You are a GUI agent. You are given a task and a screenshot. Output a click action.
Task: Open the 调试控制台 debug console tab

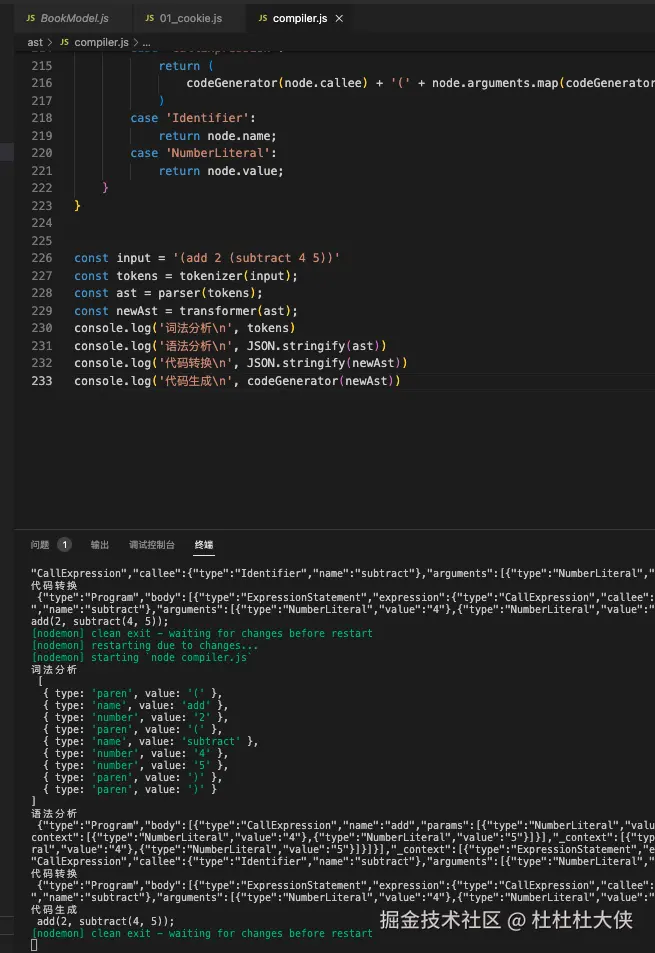click(152, 545)
